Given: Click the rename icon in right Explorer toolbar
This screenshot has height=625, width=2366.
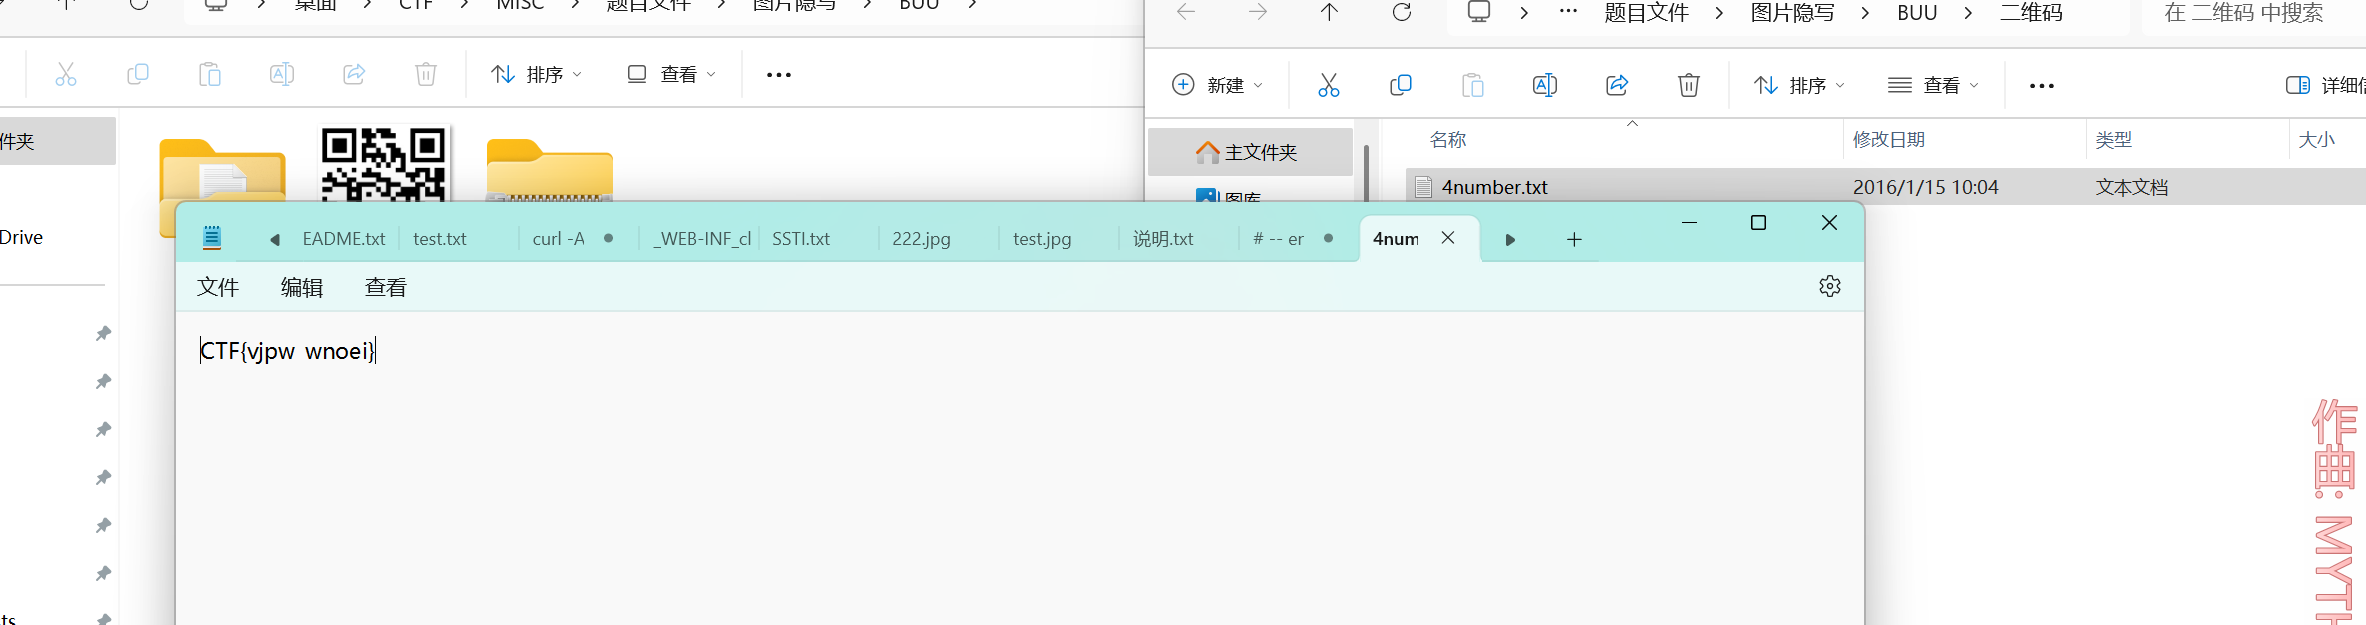Looking at the screenshot, I should click(x=1544, y=86).
